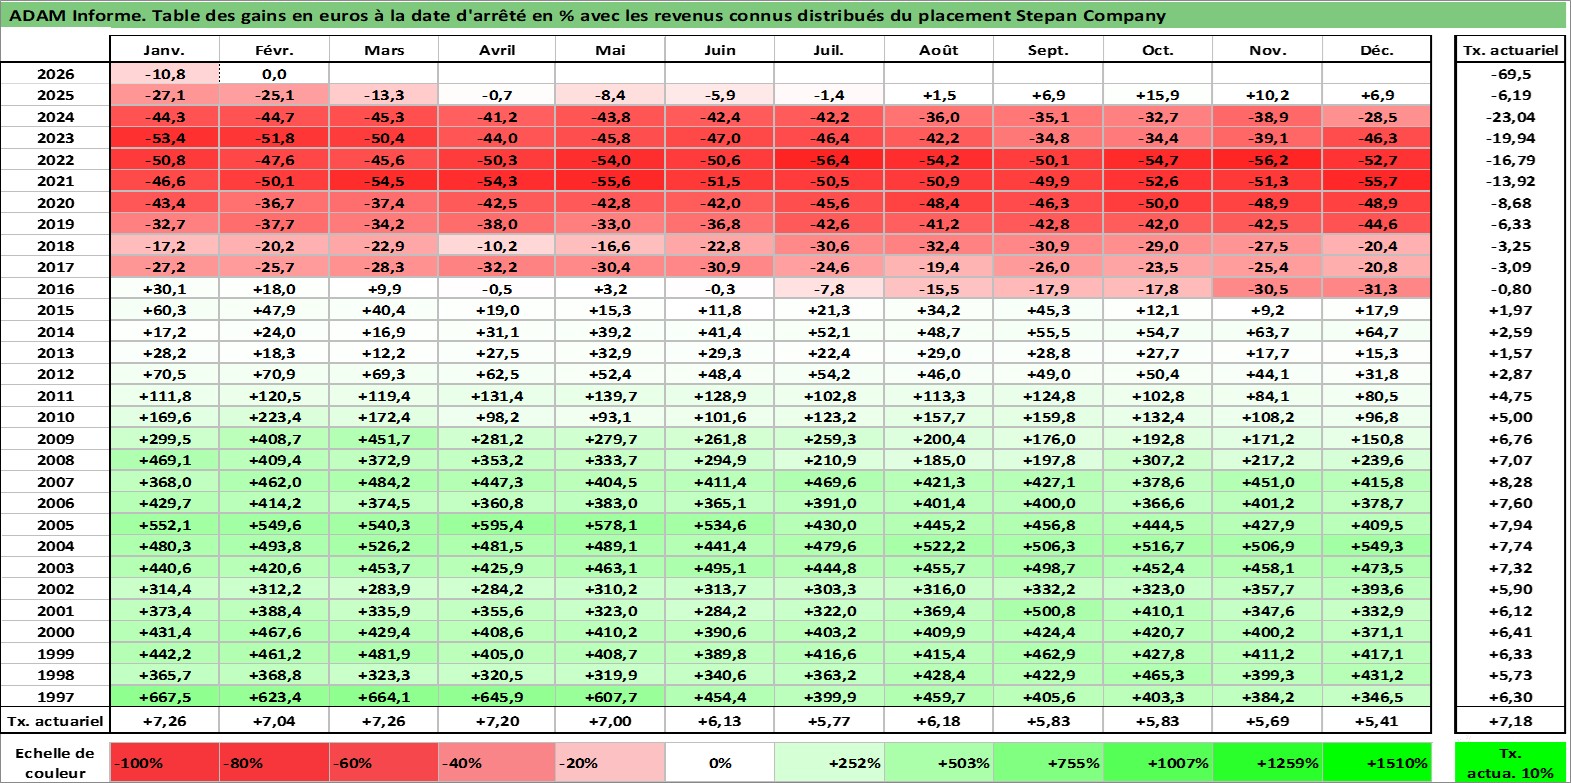Select the 2010 Févr. cell '+223,4'

coord(274,417)
